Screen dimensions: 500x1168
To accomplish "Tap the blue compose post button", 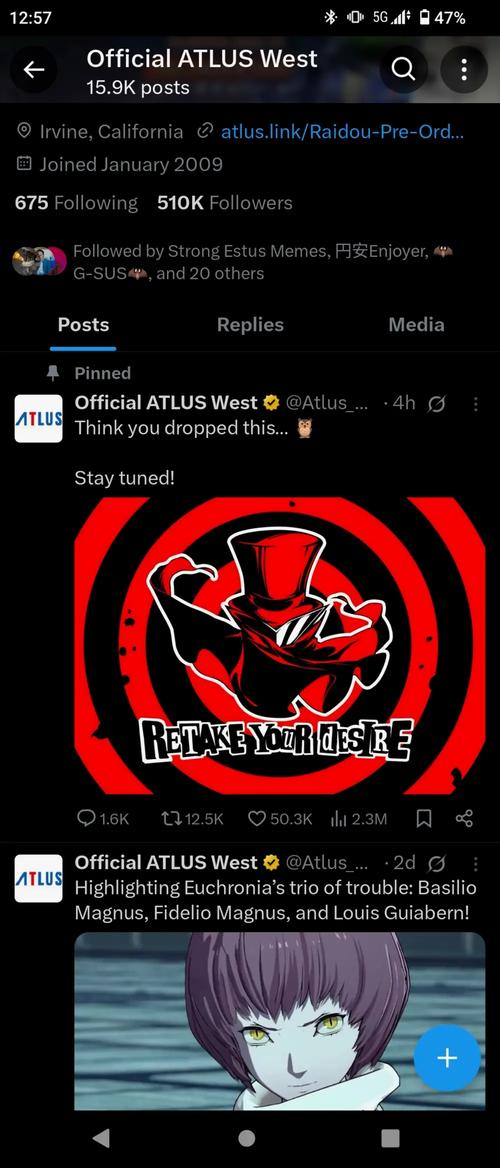I will click(x=447, y=1058).
